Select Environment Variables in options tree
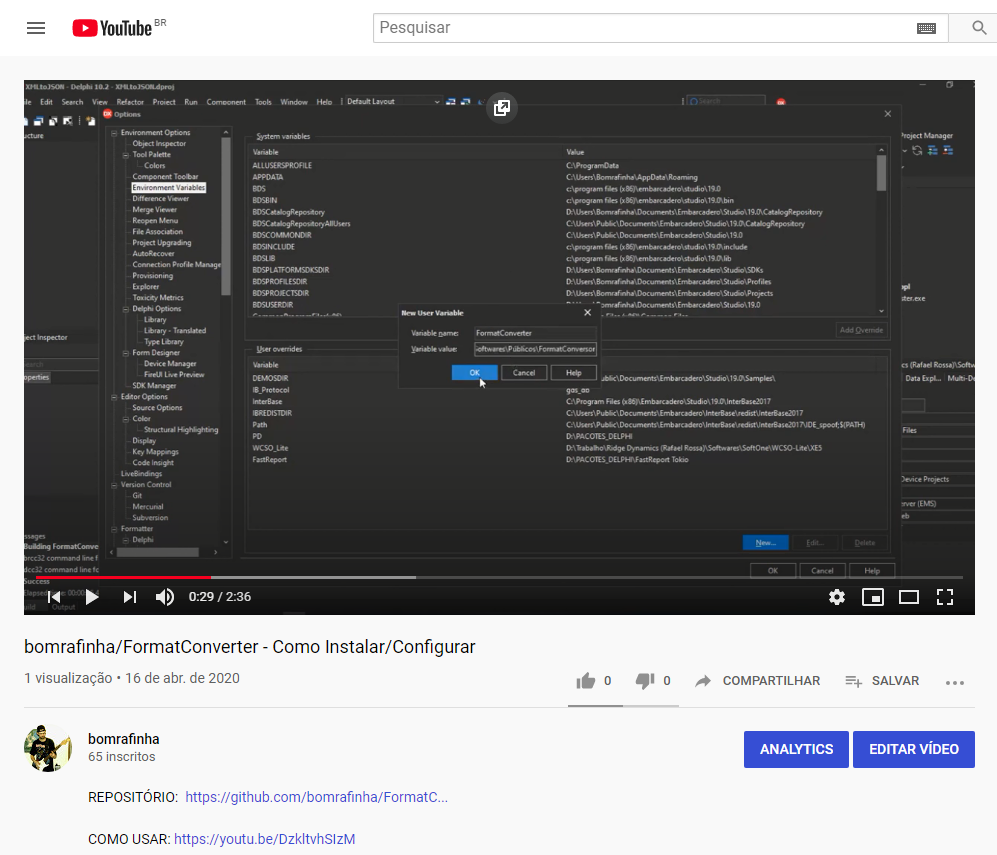Viewport: 997px width, 855px height. pos(168,188)
